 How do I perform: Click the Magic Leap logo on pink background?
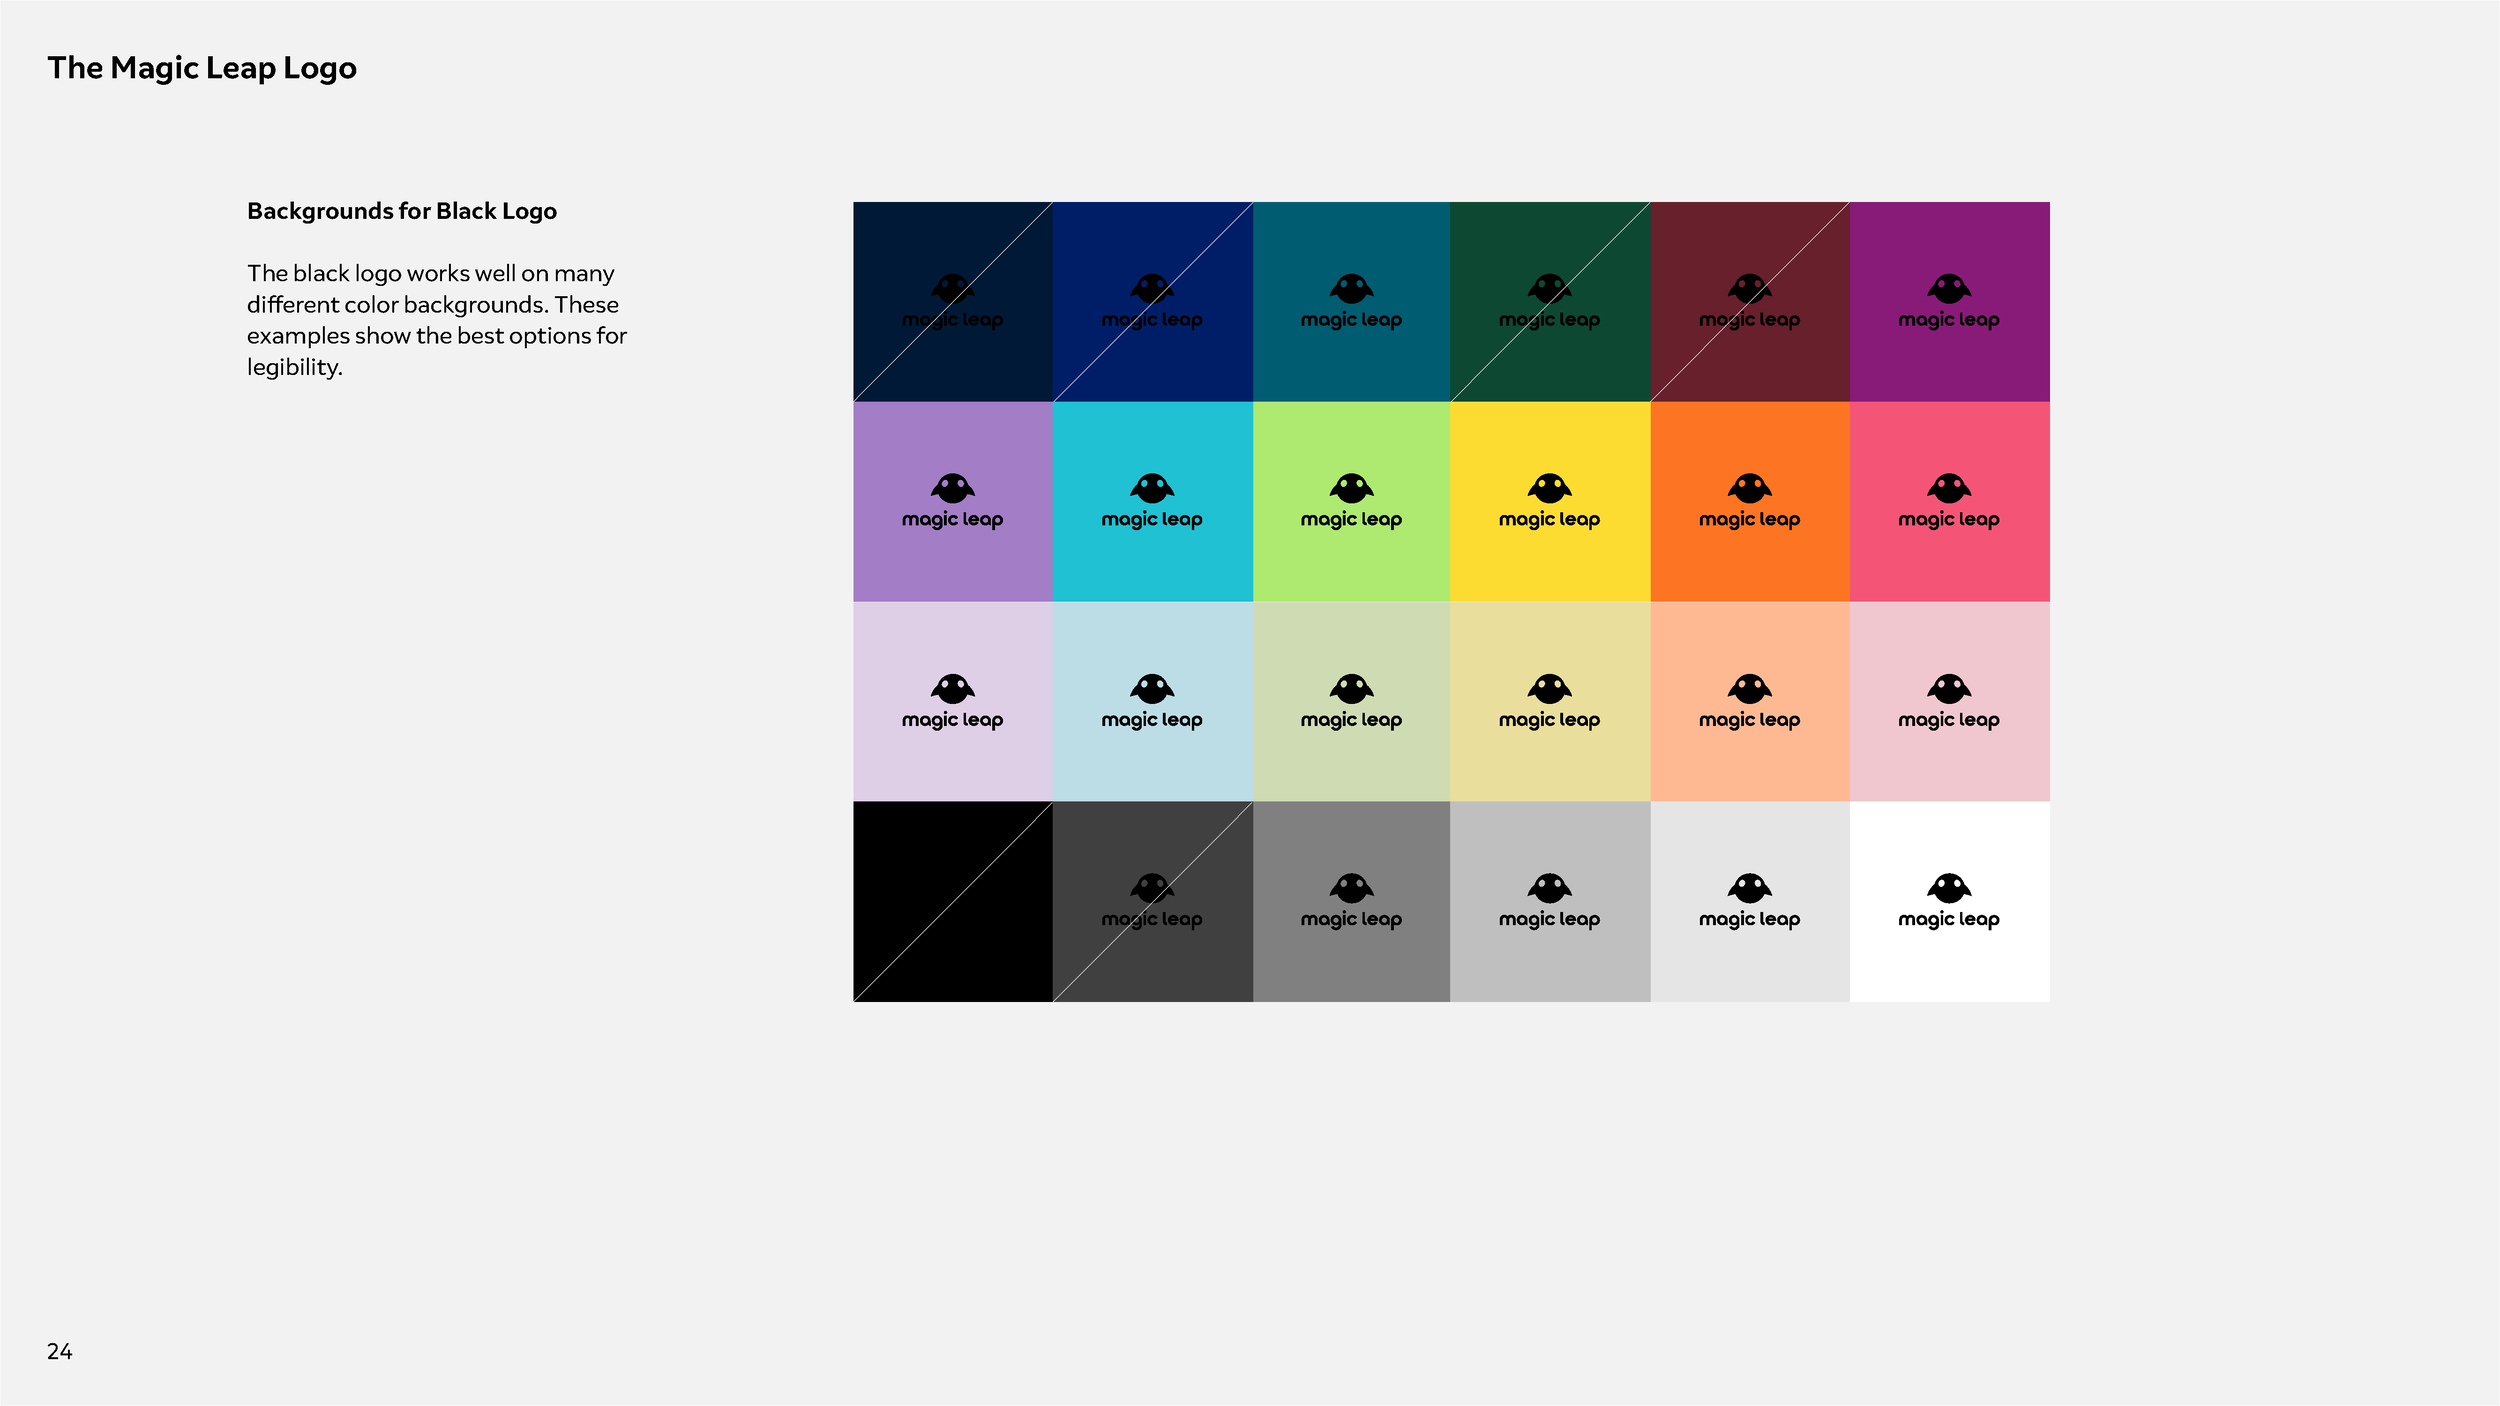[x=1949, y=500]
